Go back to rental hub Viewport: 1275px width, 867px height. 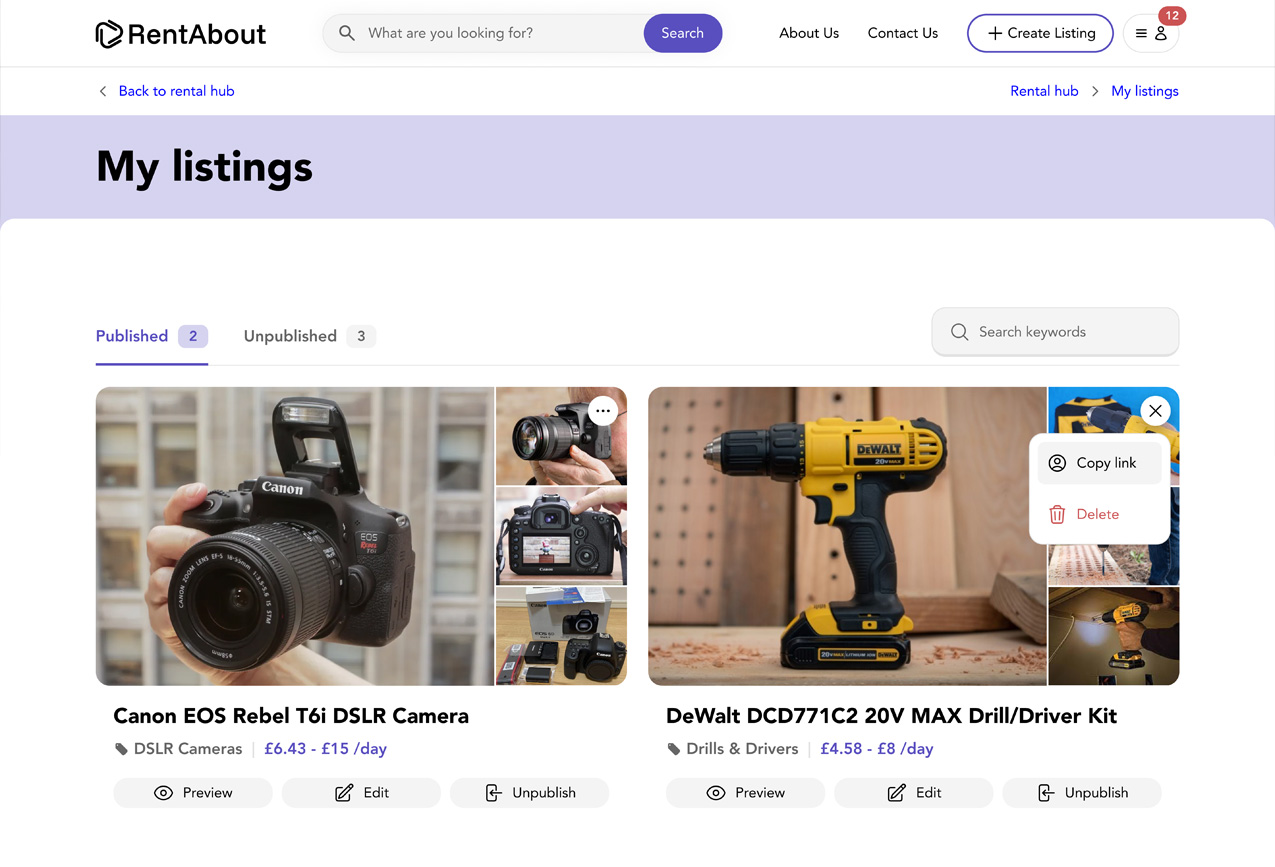176,91
